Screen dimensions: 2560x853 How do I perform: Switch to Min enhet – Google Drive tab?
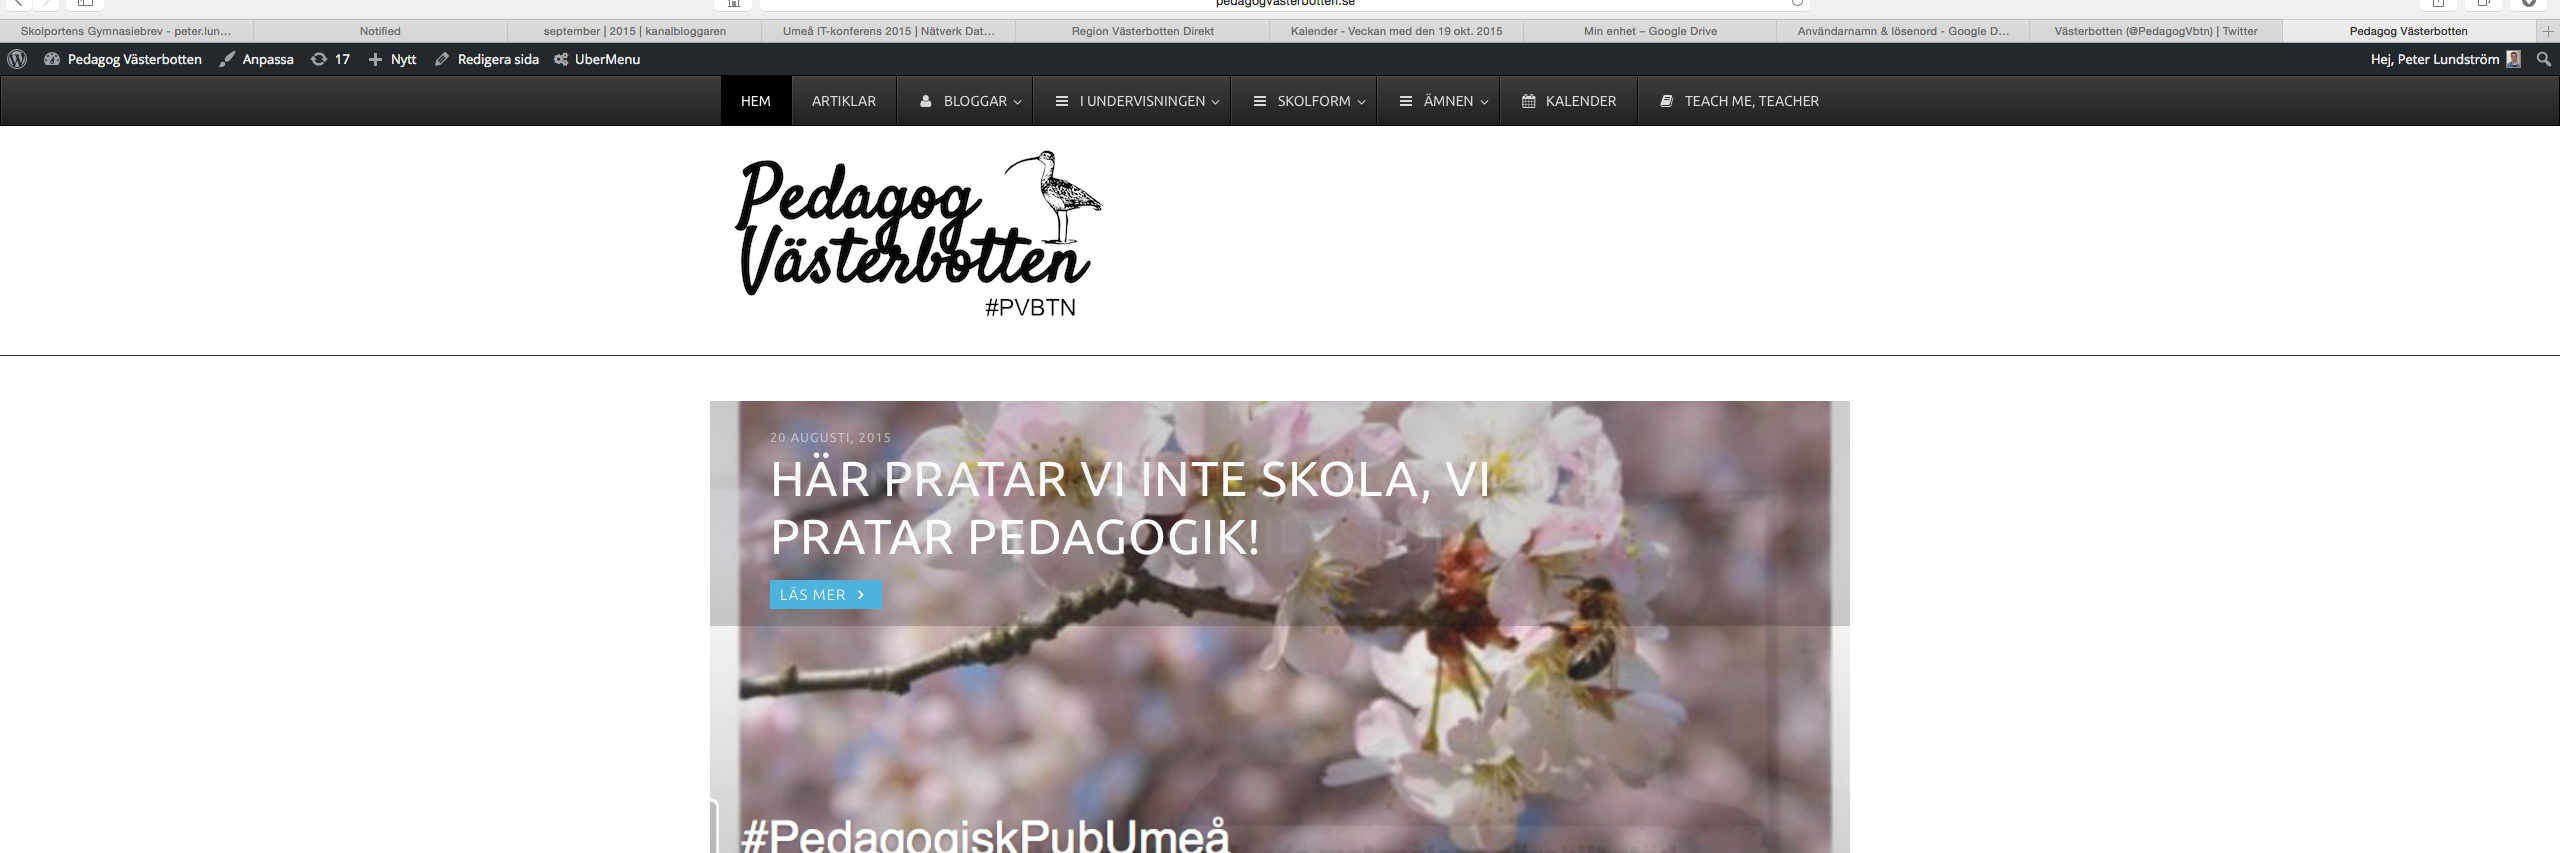pos(1650,31)
